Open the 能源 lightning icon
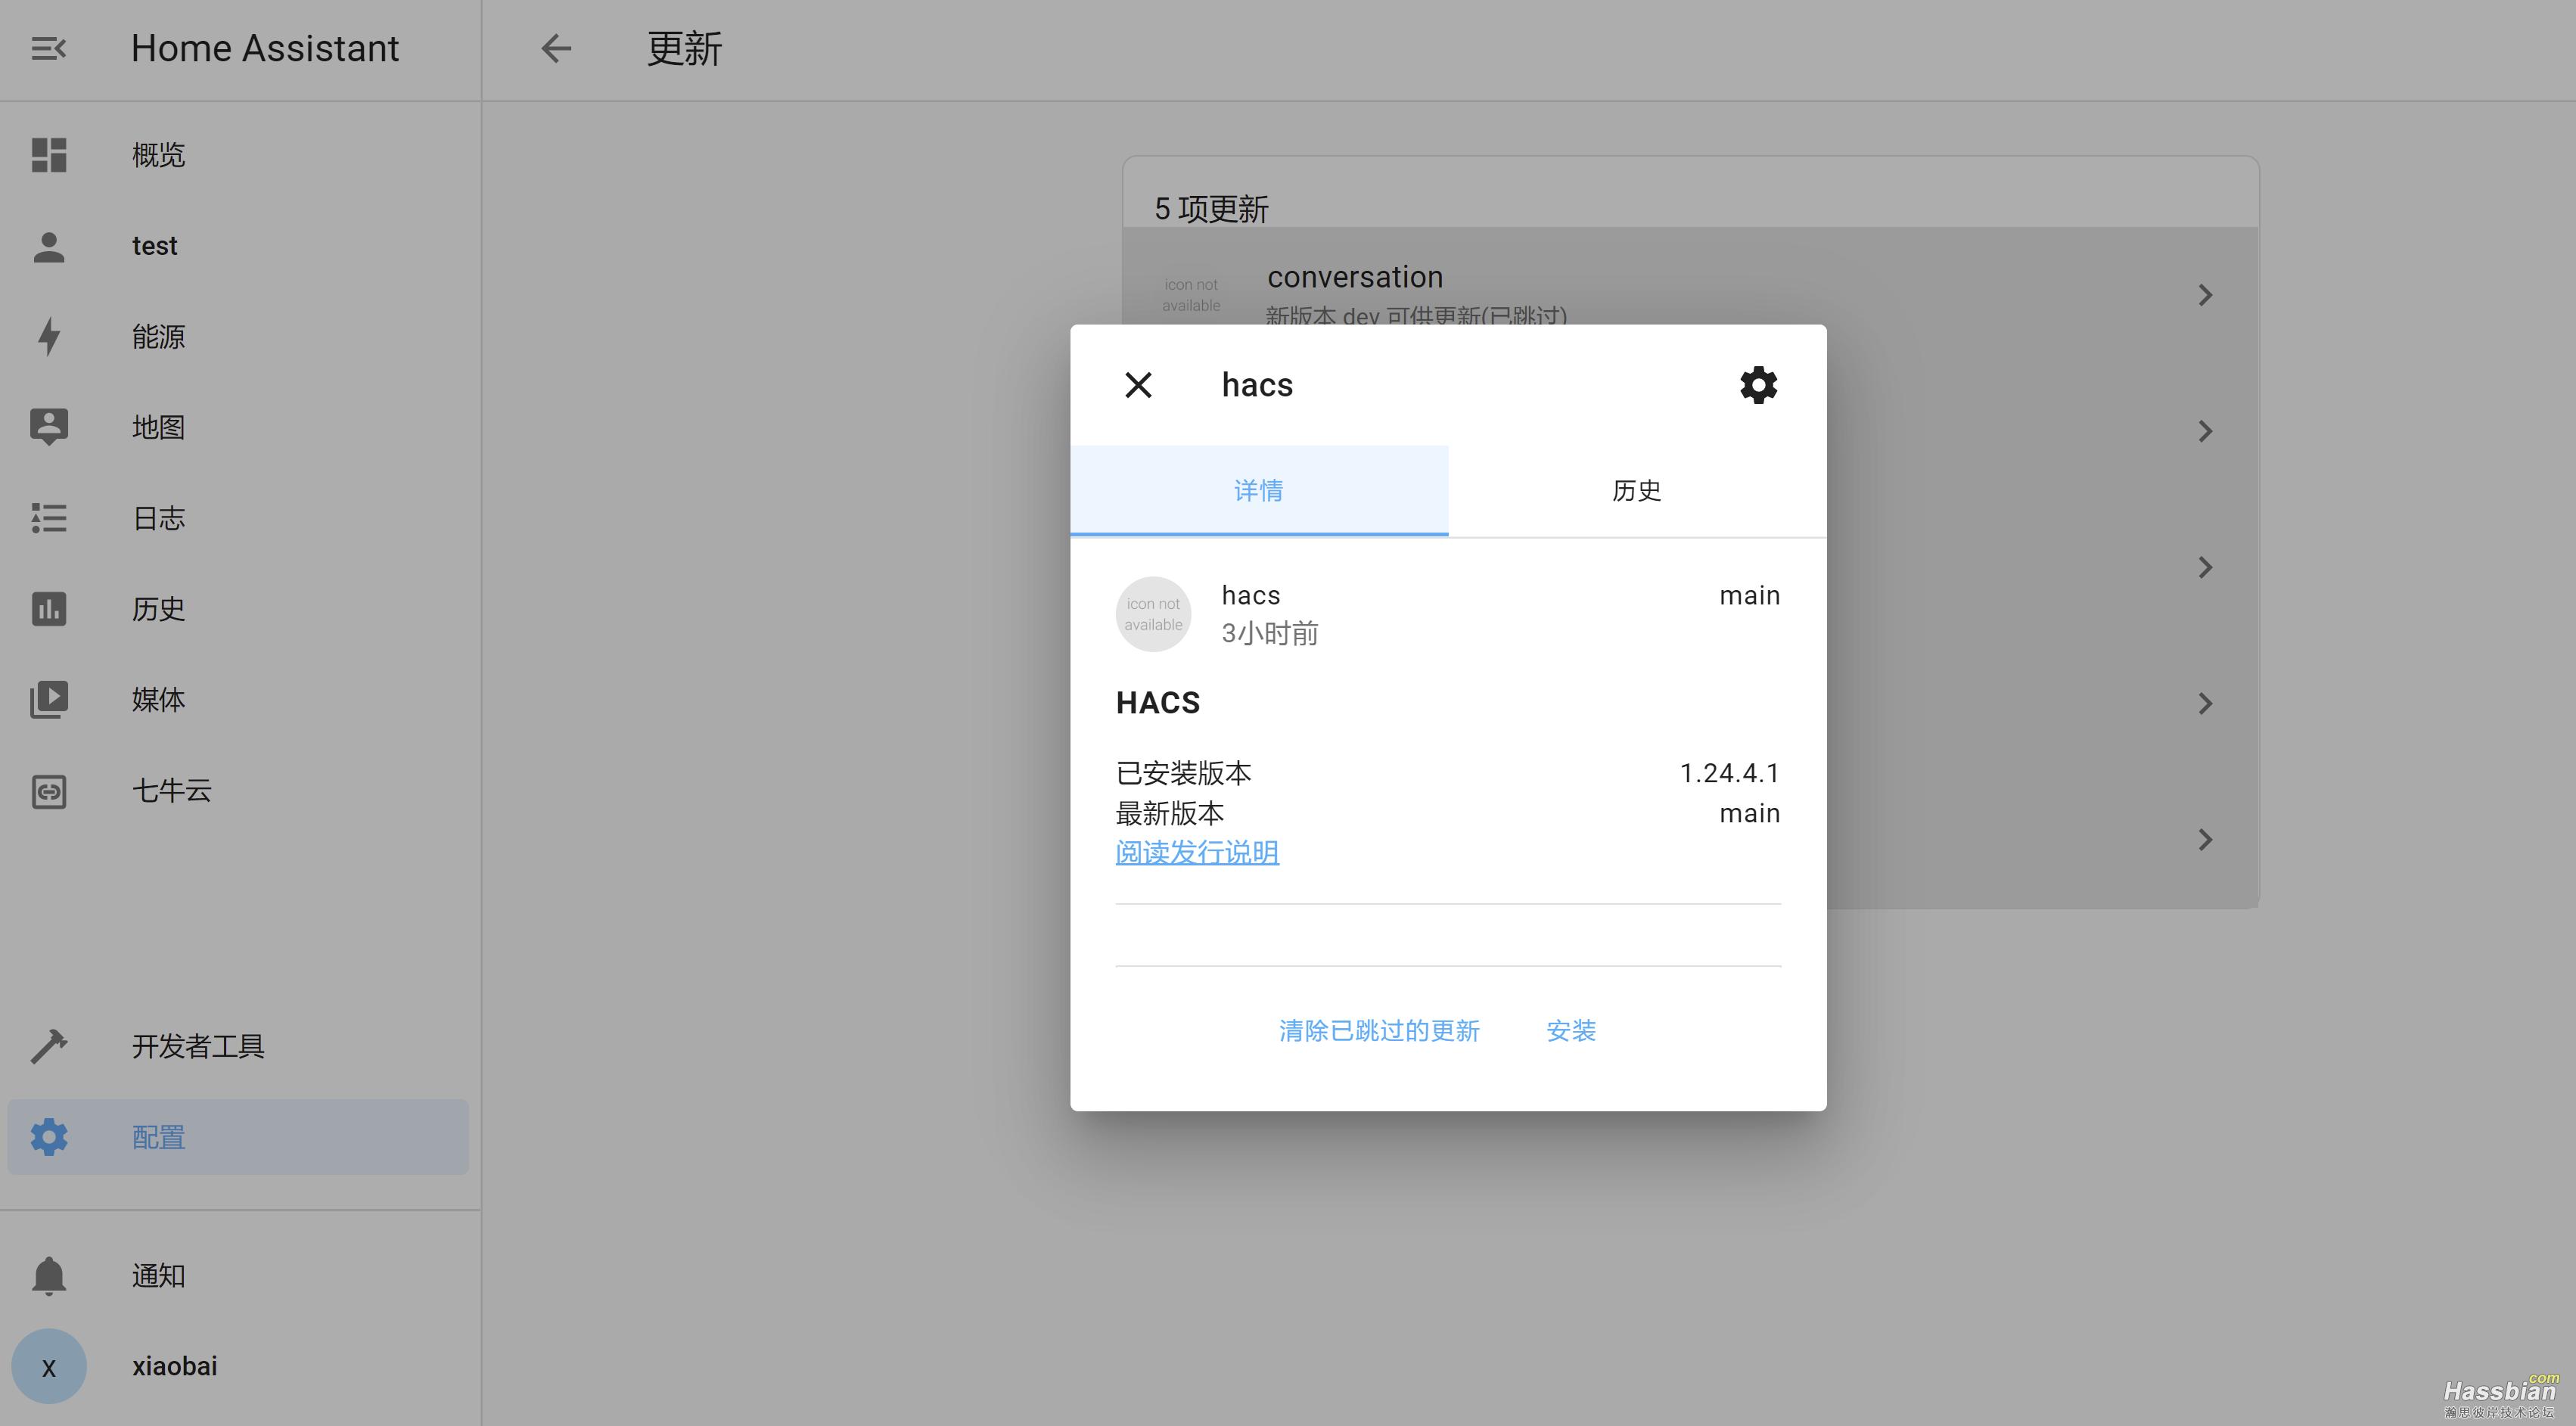Screen dimensions: 2576x1426 48,336
